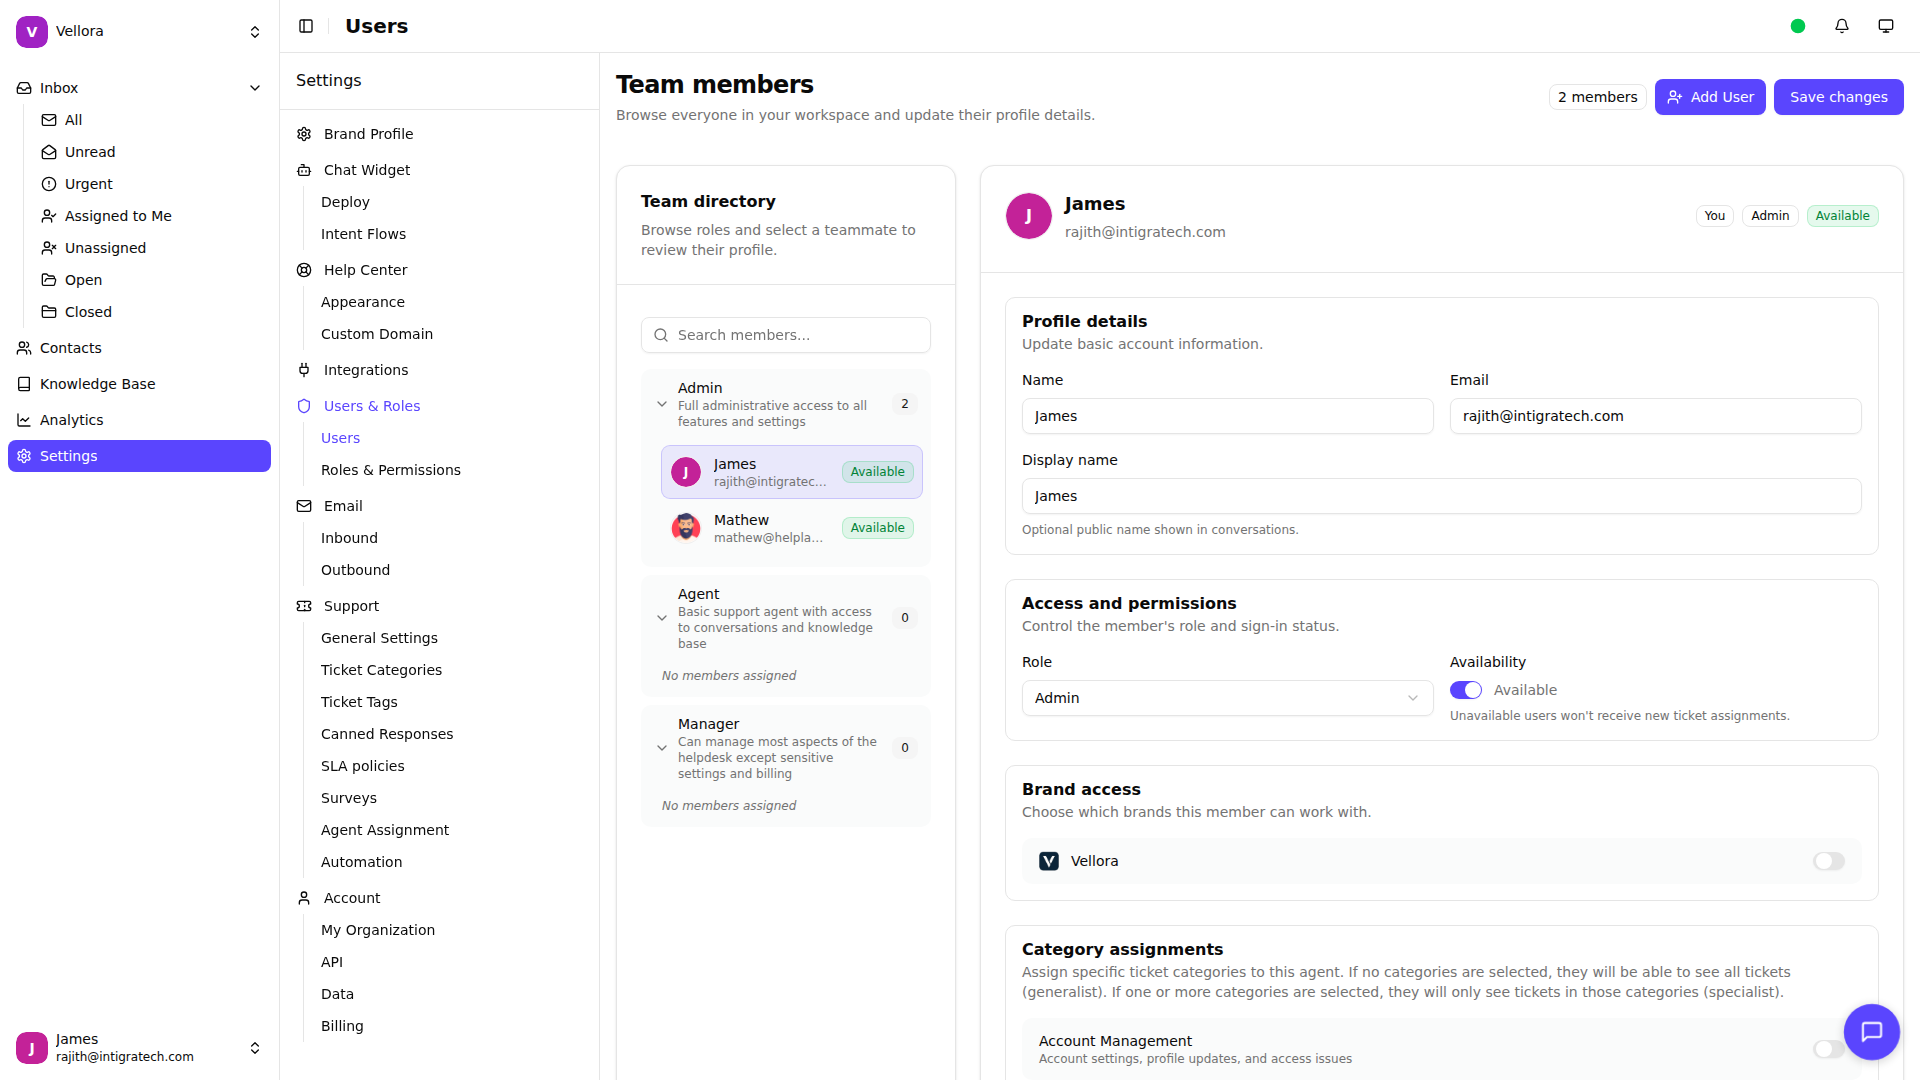Open the notifications bell
Screen dimensions: 1920x1080
[x=1842, y=26]
